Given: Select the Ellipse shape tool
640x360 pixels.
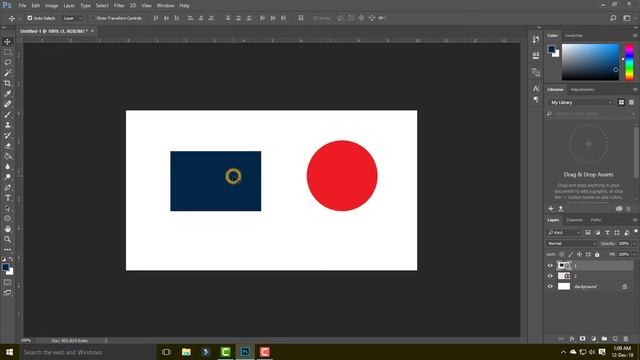Looking at the screenshot, I should click(7, 219).
